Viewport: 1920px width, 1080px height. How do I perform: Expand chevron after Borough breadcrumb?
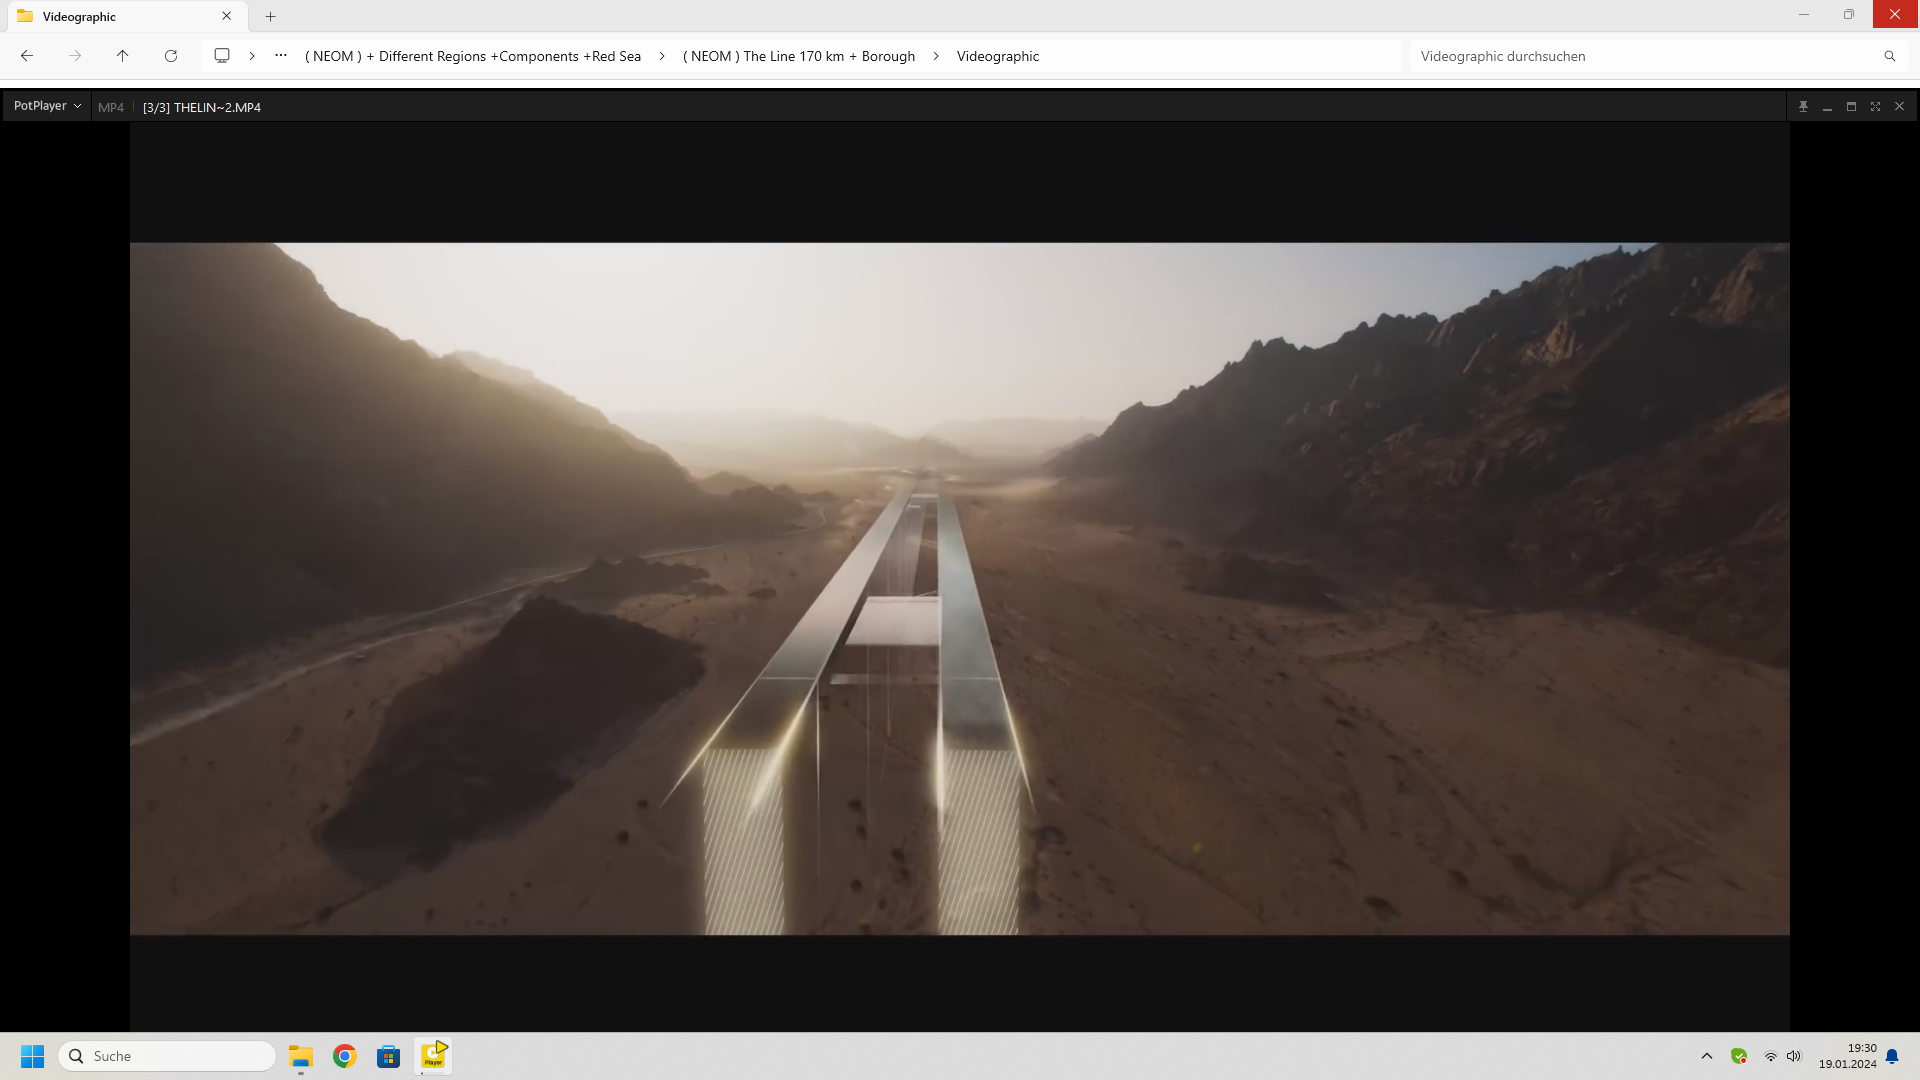coord(936,56)
